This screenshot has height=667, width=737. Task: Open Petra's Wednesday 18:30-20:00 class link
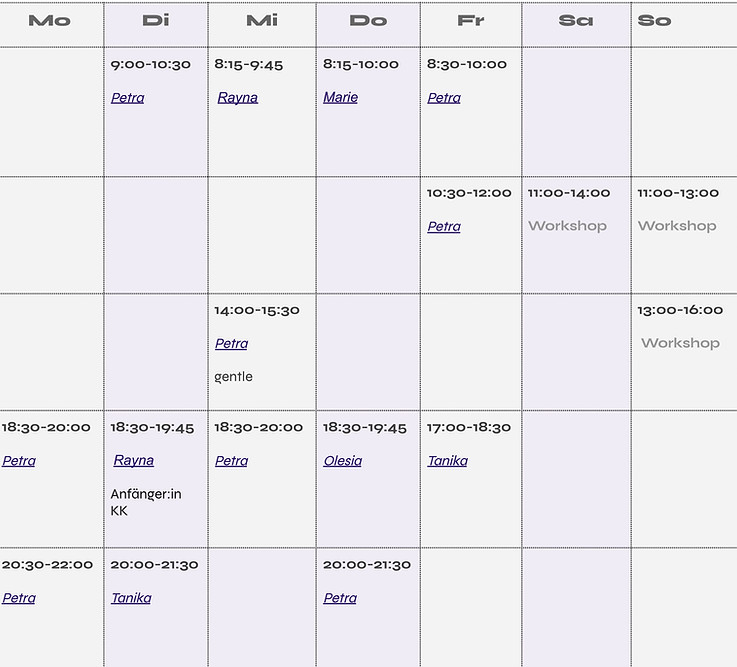(231, 461)
